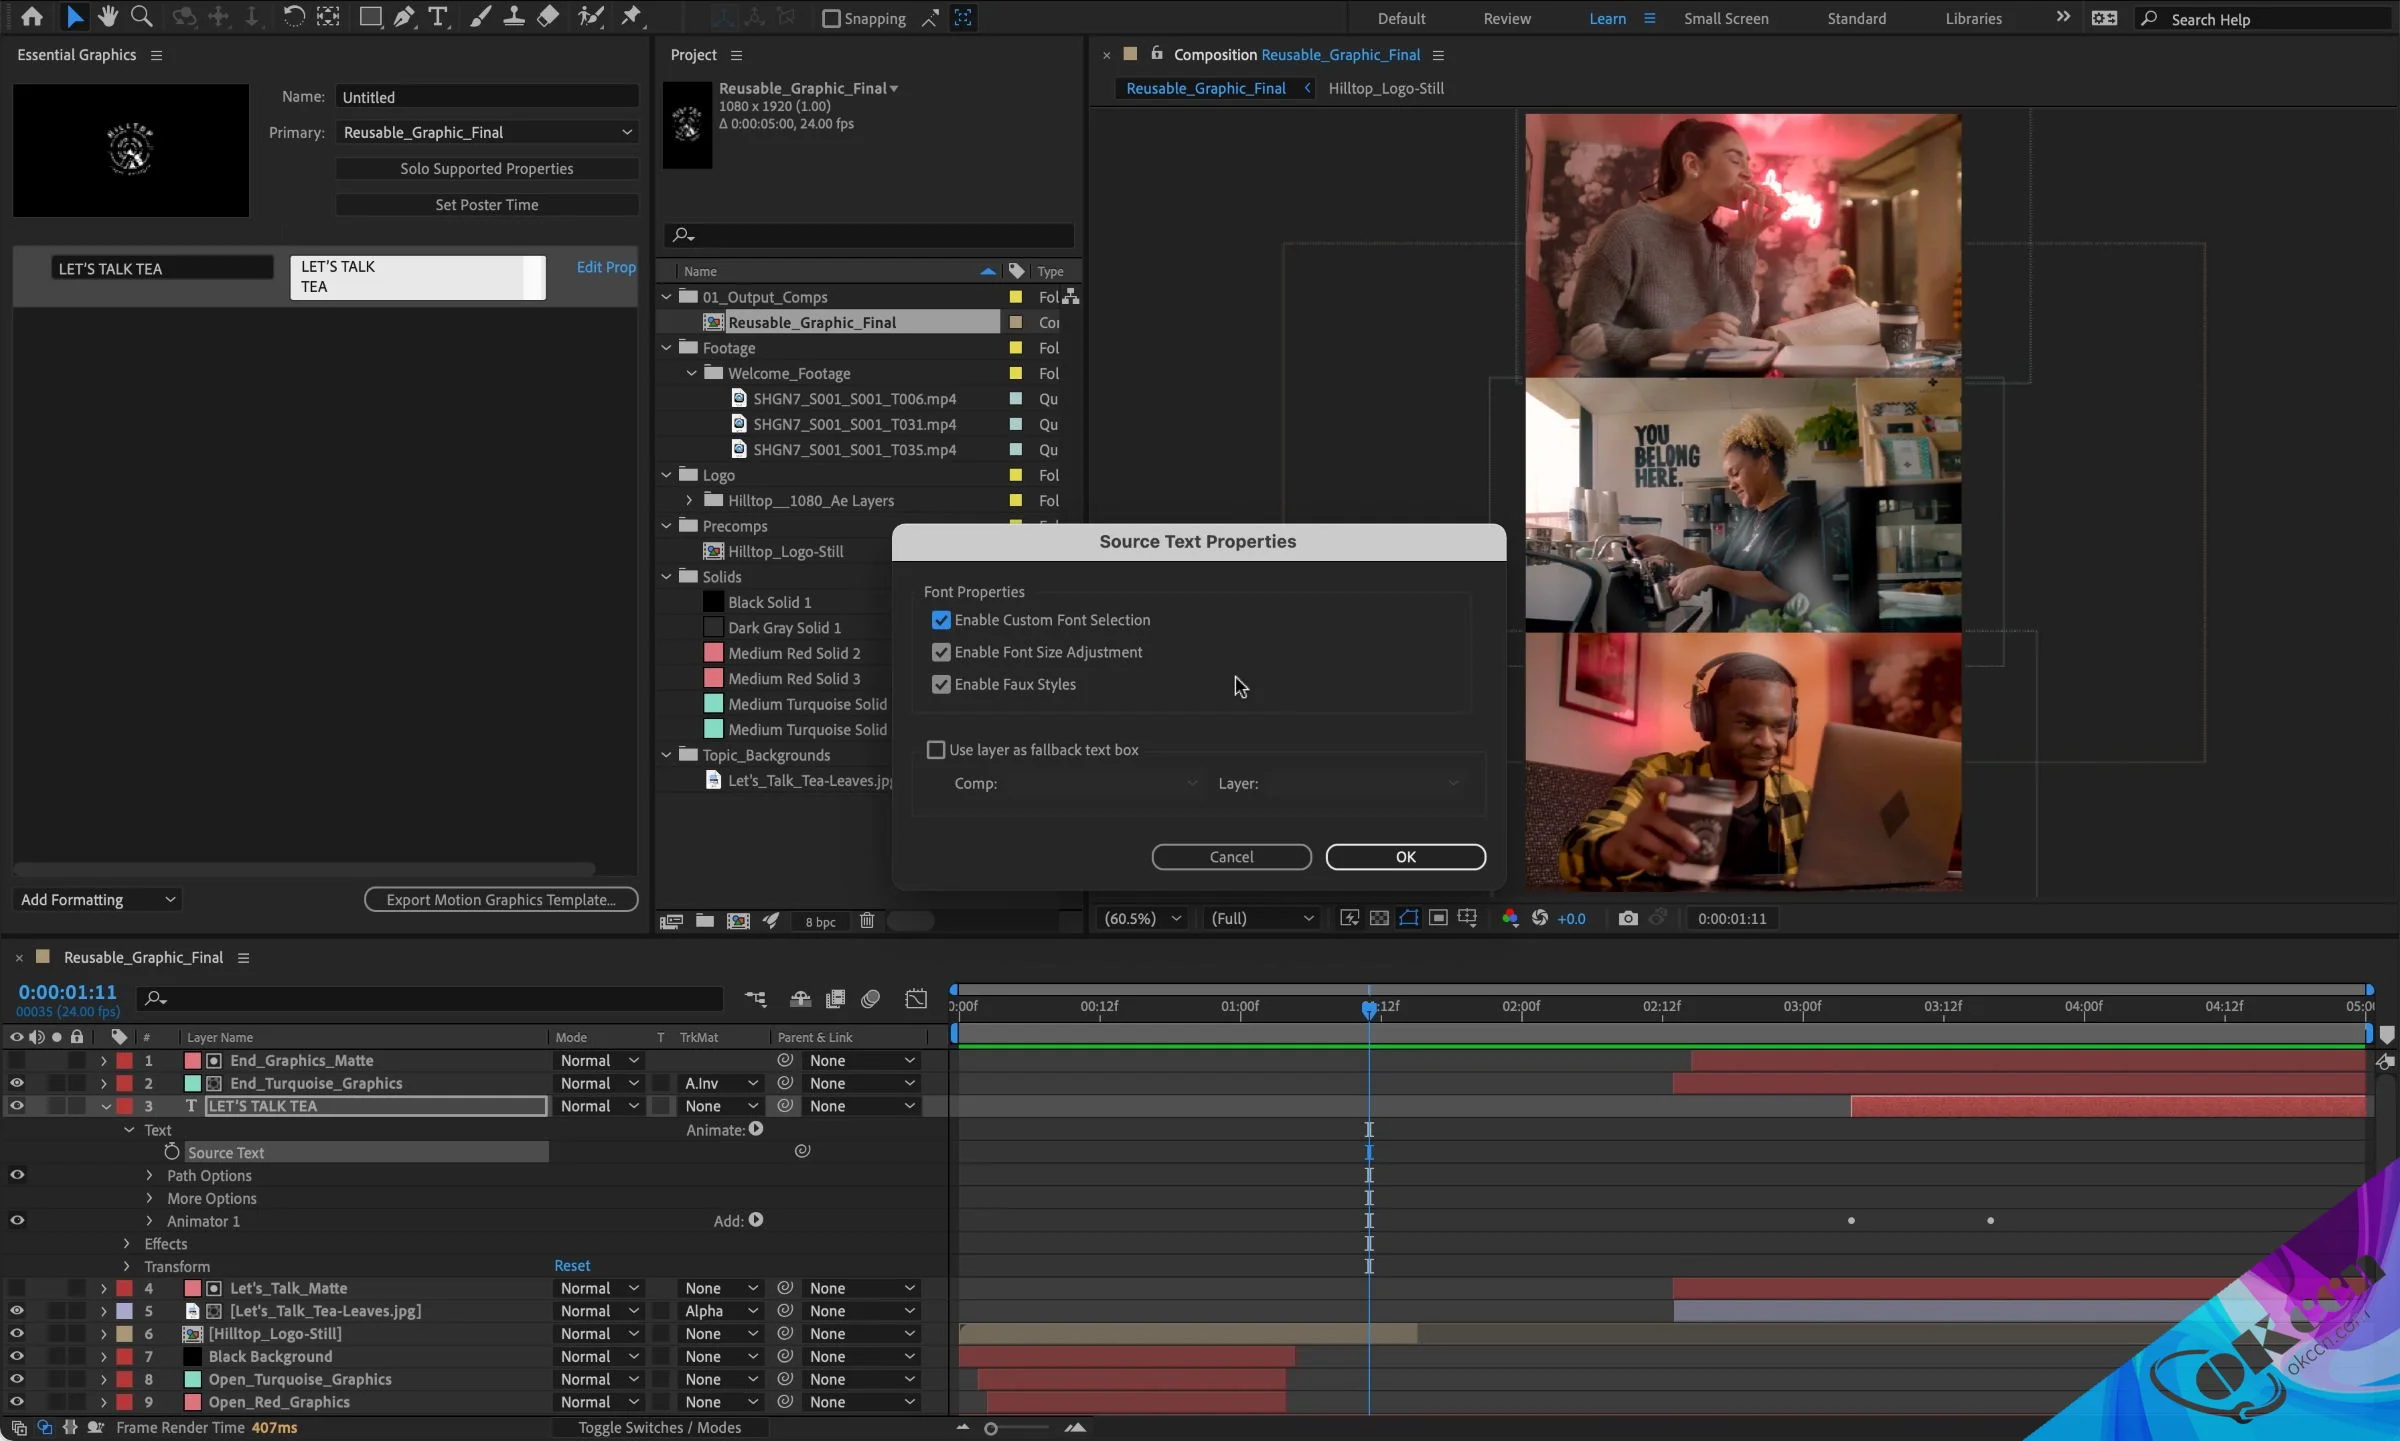This screenshot has height=1441, width=2400.
Task: Select the Brush tool
Action: click(x=480, y=17)
